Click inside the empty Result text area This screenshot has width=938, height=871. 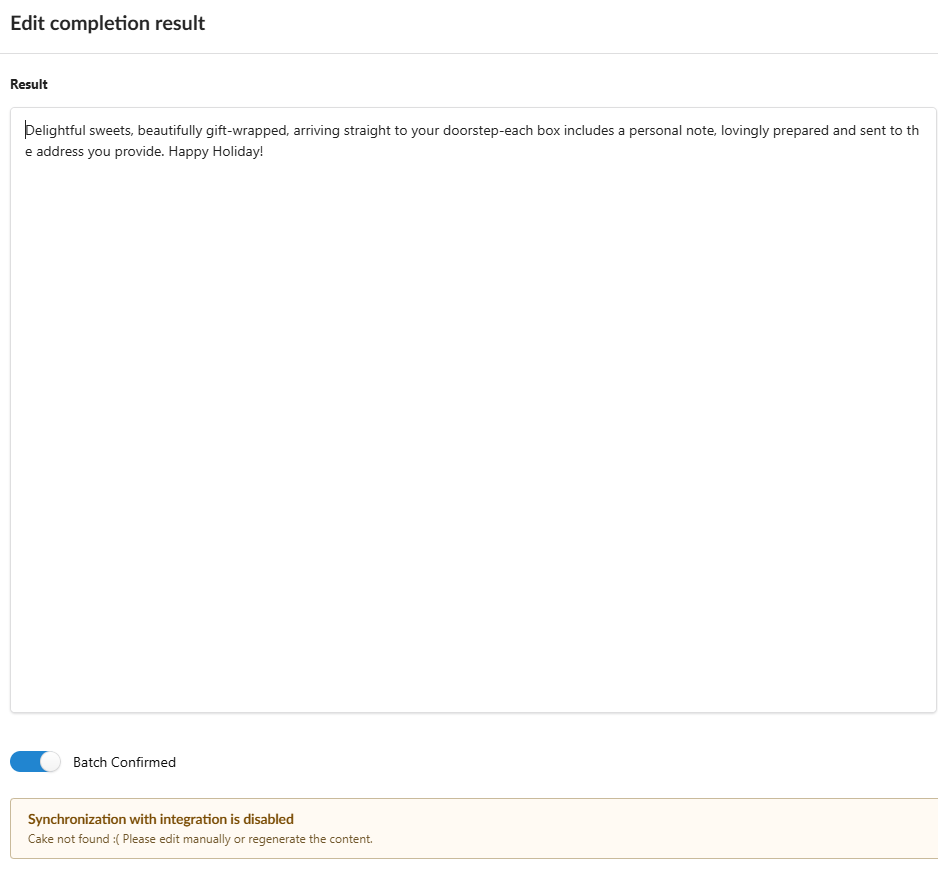coord(473,431)
